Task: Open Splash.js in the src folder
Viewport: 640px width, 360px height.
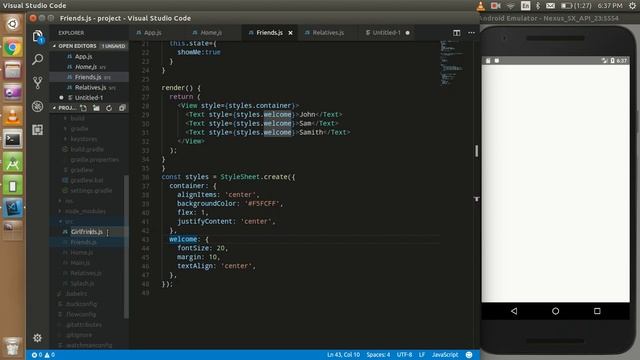Action: click(82, 283)
